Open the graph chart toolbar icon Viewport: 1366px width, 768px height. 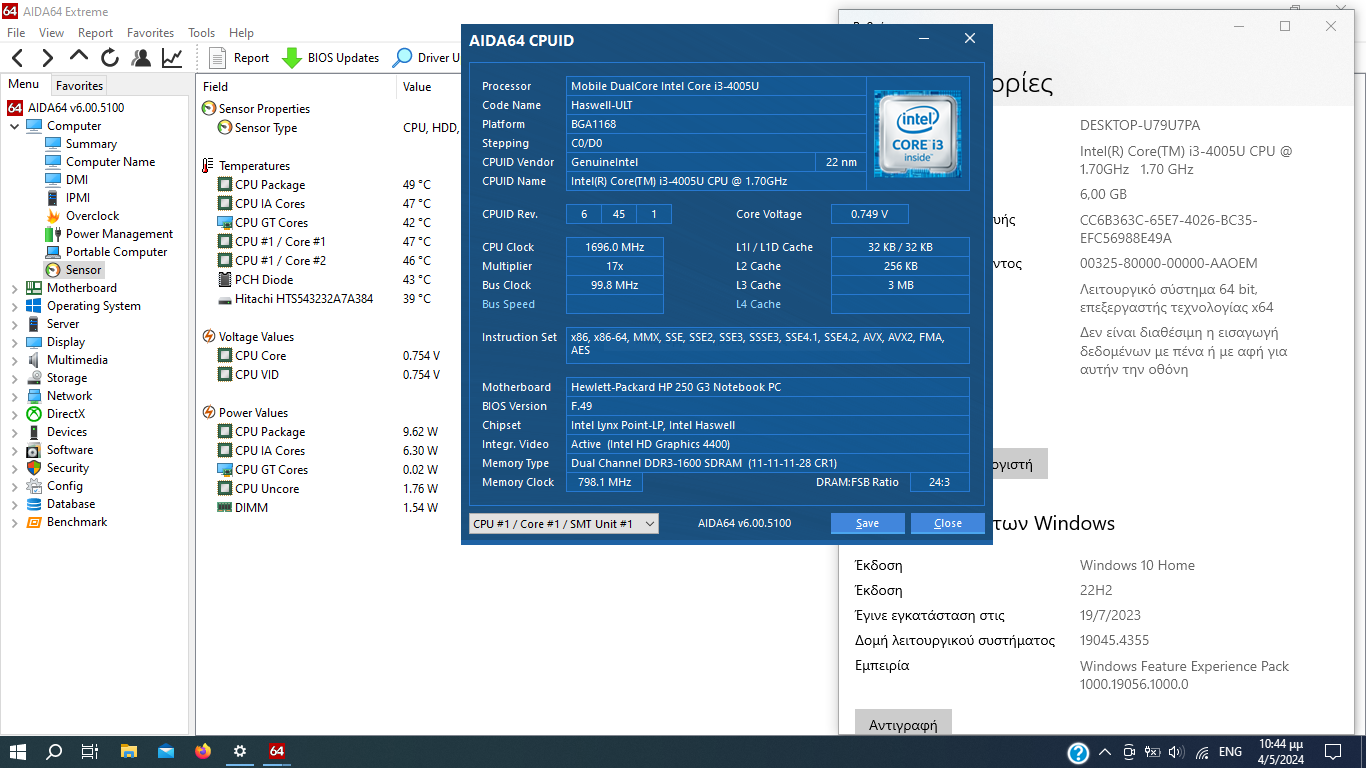click(x=172, y=58)
